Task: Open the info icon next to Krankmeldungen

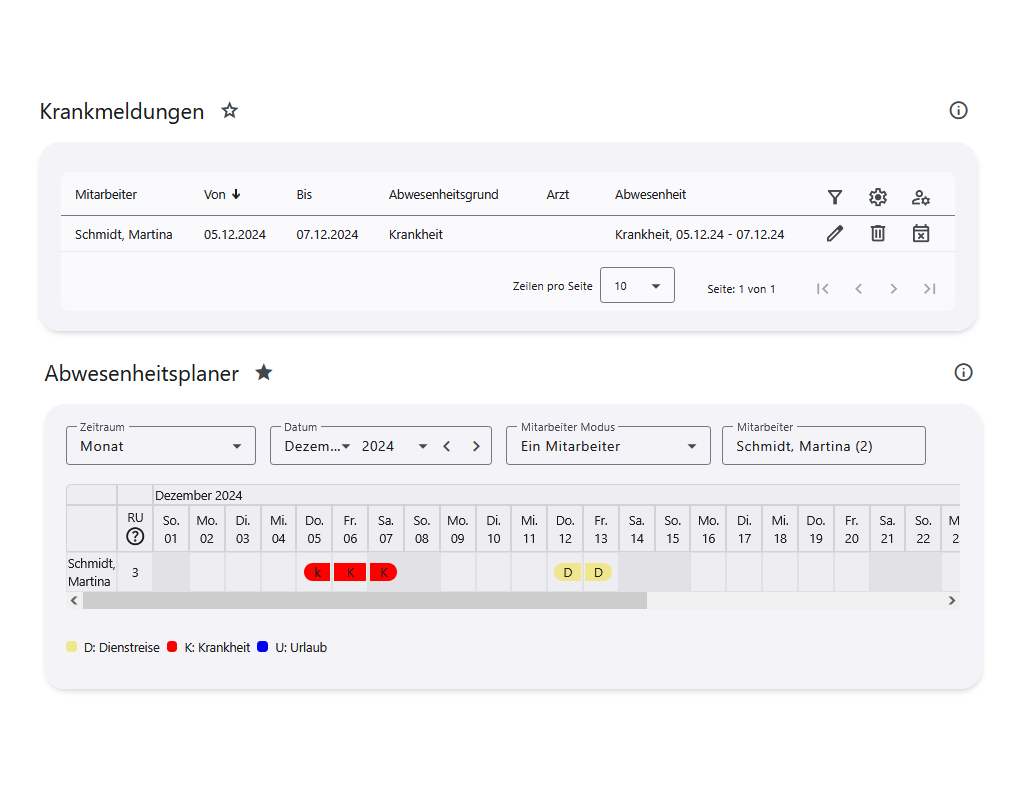Action: [x=958, y=110]
